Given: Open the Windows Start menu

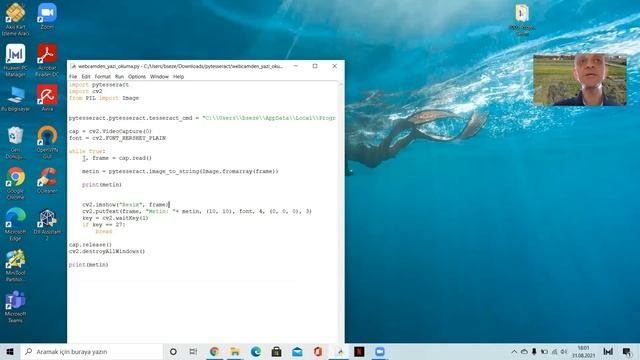Looking at the screenshot, I should tap(10, 351).
